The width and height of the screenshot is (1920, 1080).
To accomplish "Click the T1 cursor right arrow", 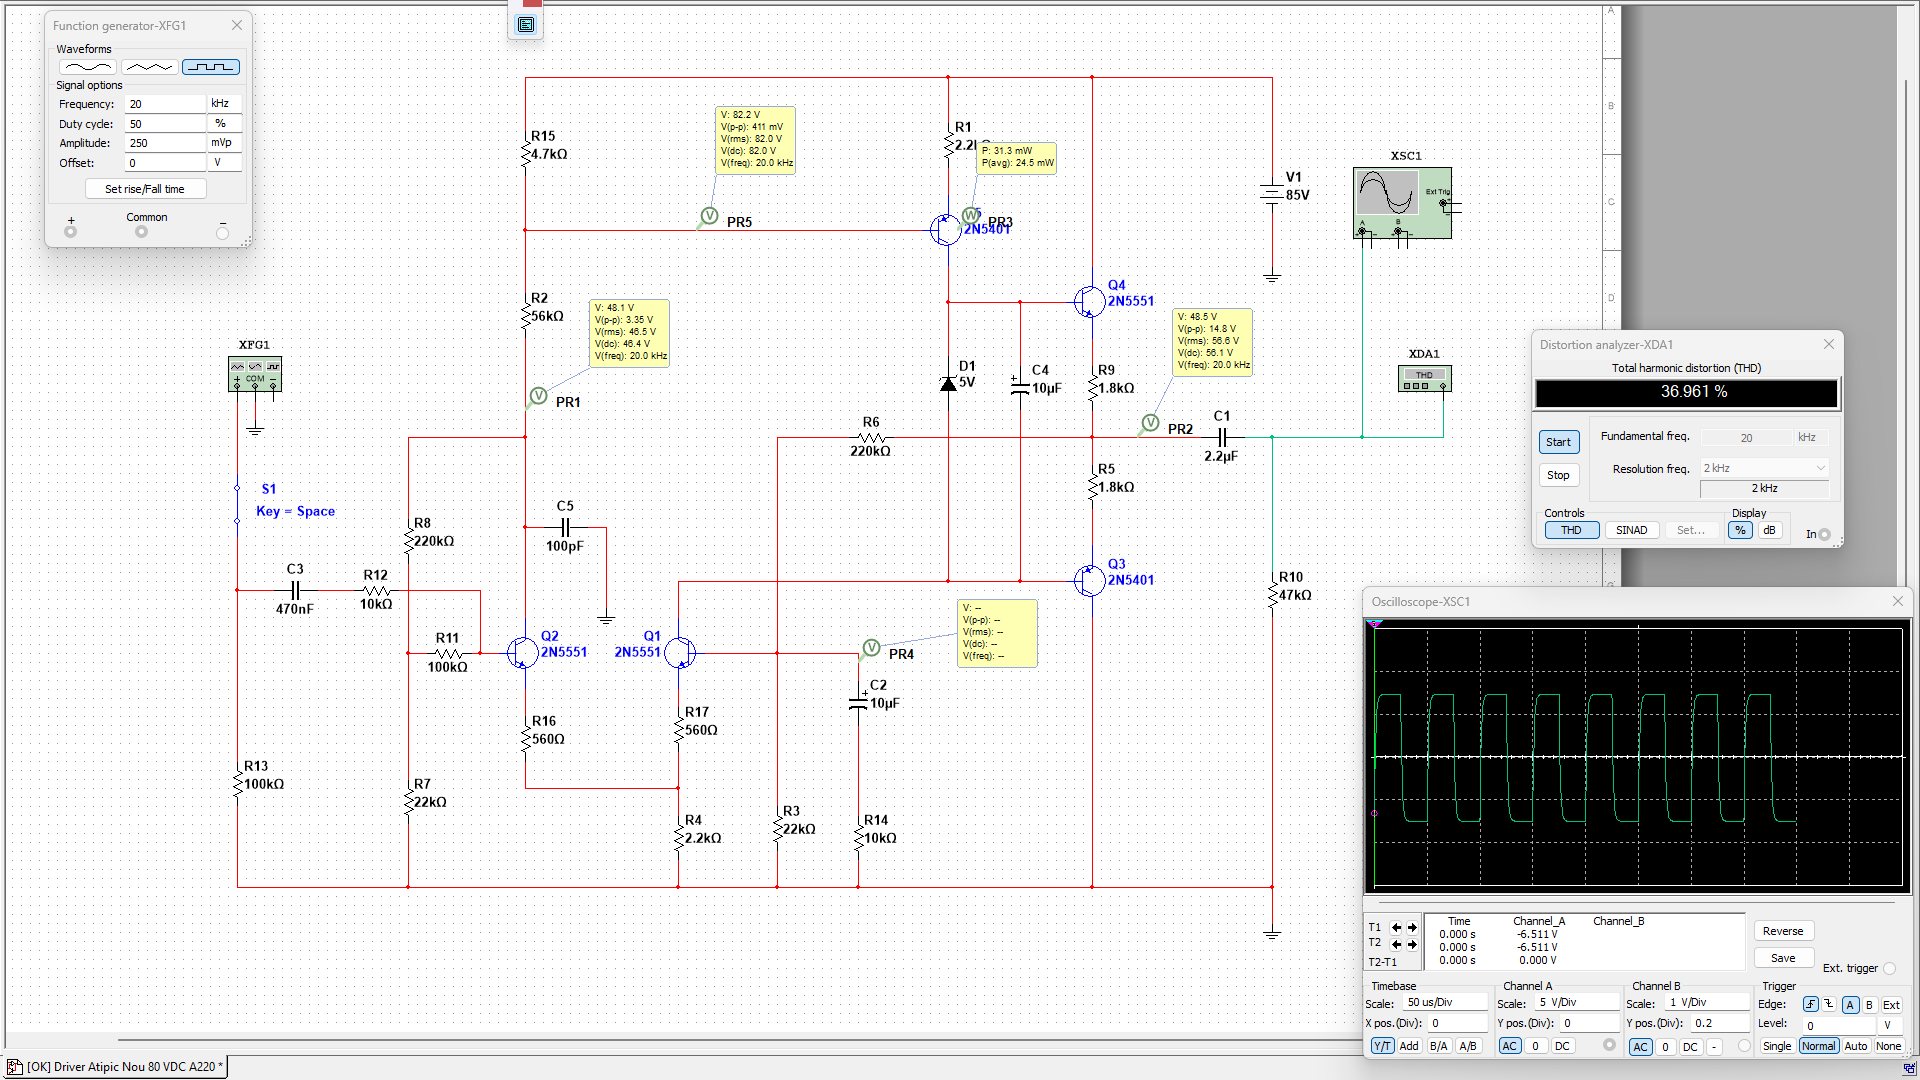I will [1412, 927].
